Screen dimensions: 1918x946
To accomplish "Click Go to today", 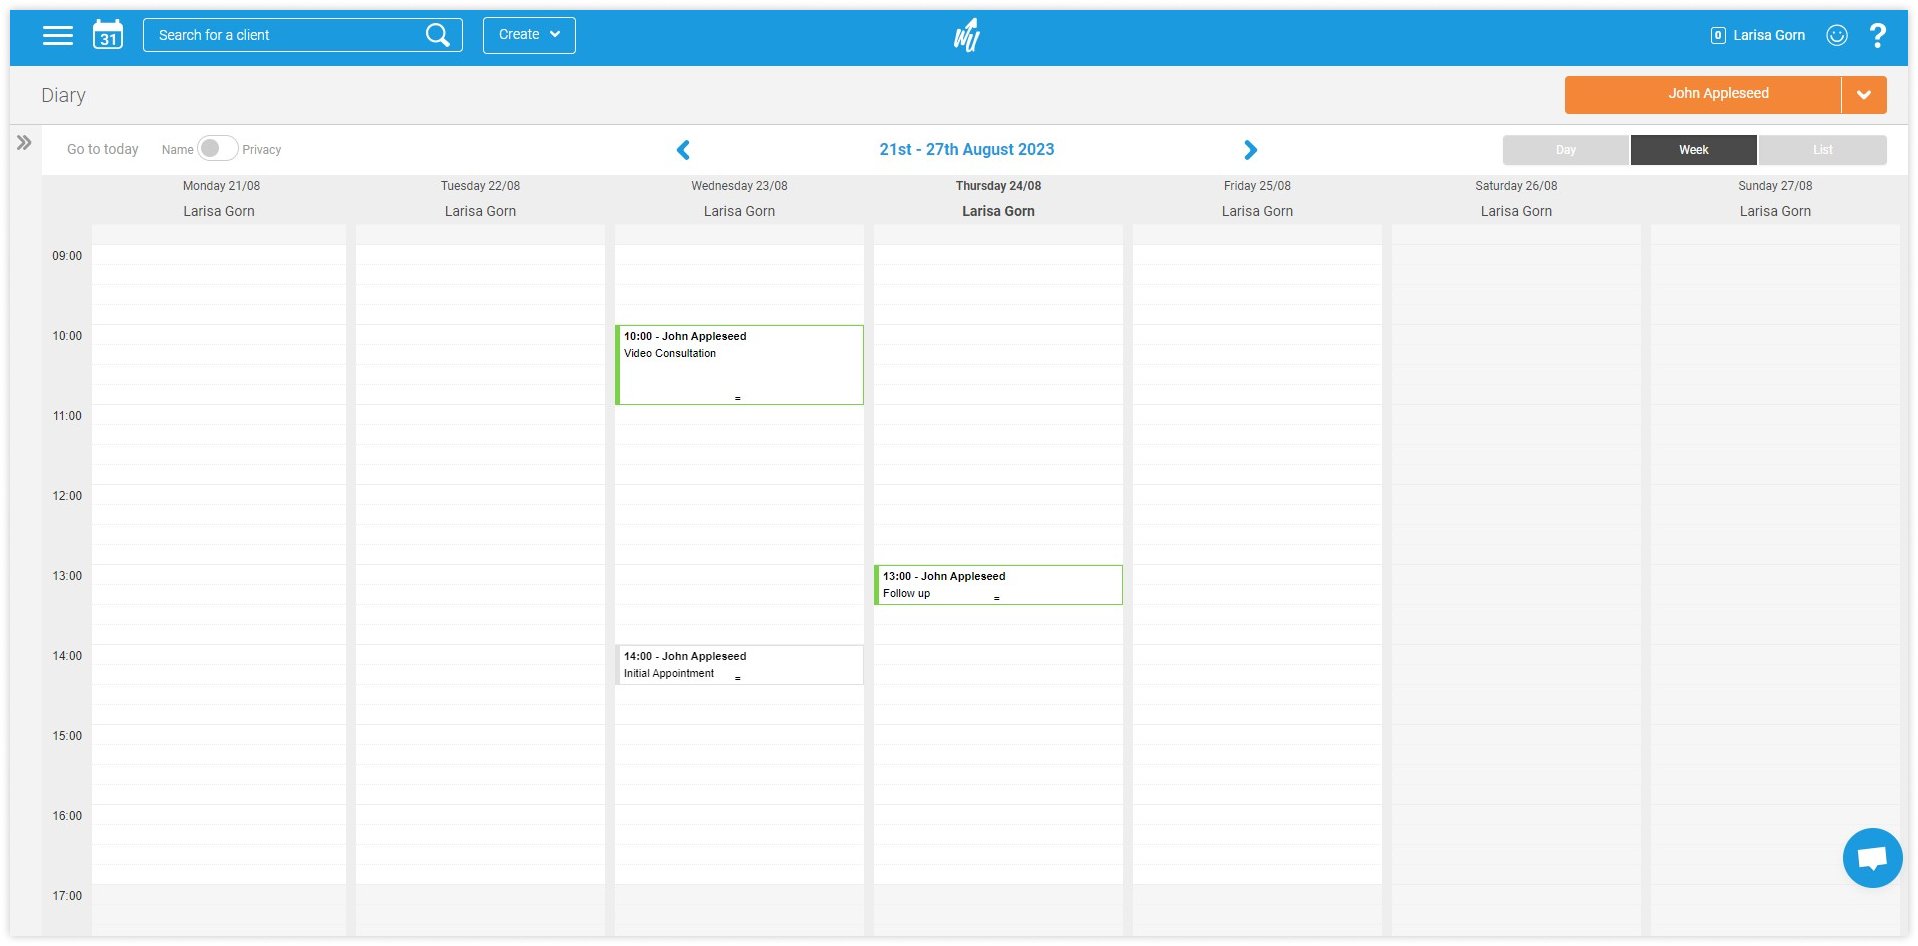I will [103, 149].
